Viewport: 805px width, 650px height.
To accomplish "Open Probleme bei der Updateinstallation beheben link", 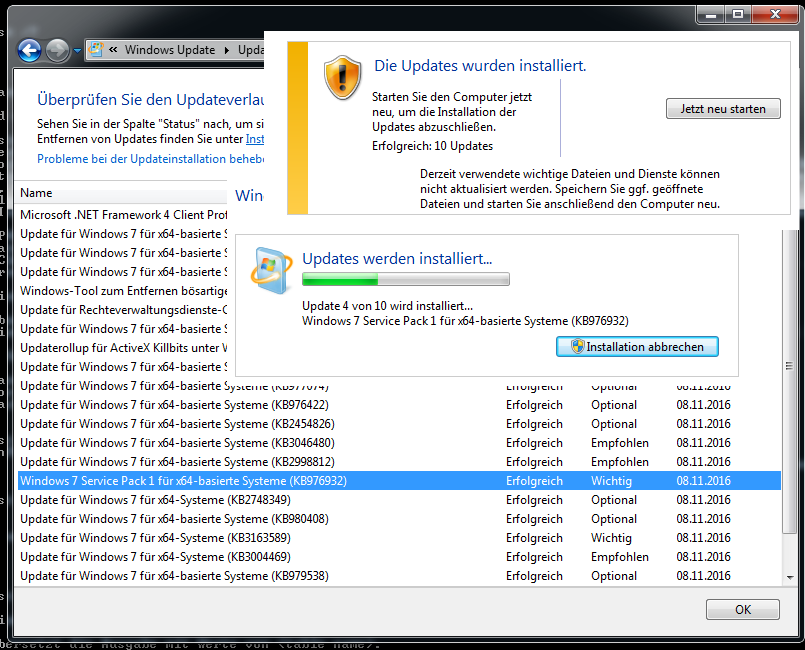I will click(x=150, y=159).
